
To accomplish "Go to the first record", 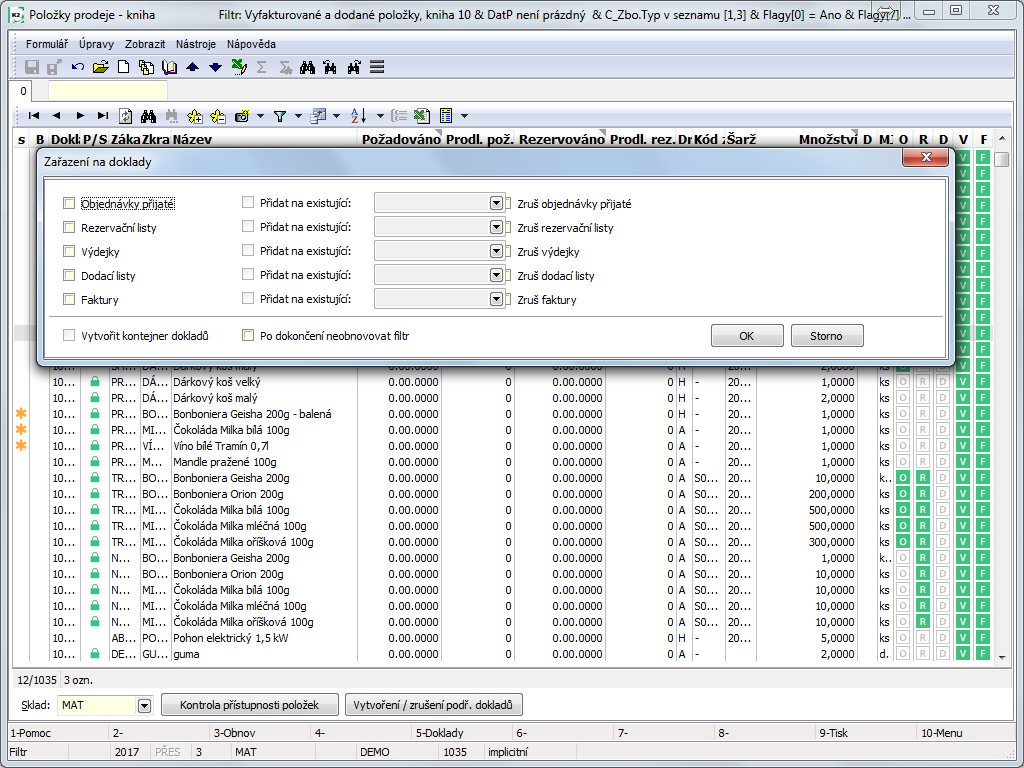I will click(x=34, y=116).
